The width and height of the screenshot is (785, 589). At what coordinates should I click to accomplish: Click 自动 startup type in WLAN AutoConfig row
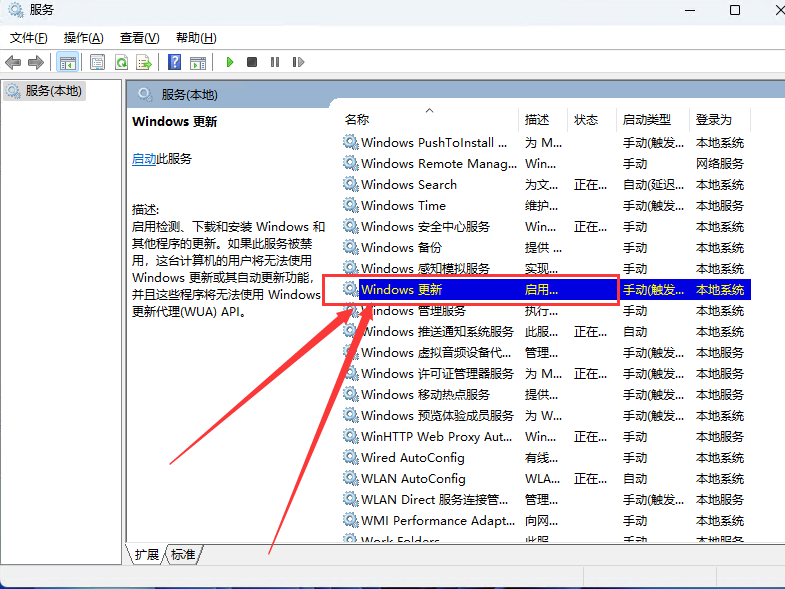[635, 479]
